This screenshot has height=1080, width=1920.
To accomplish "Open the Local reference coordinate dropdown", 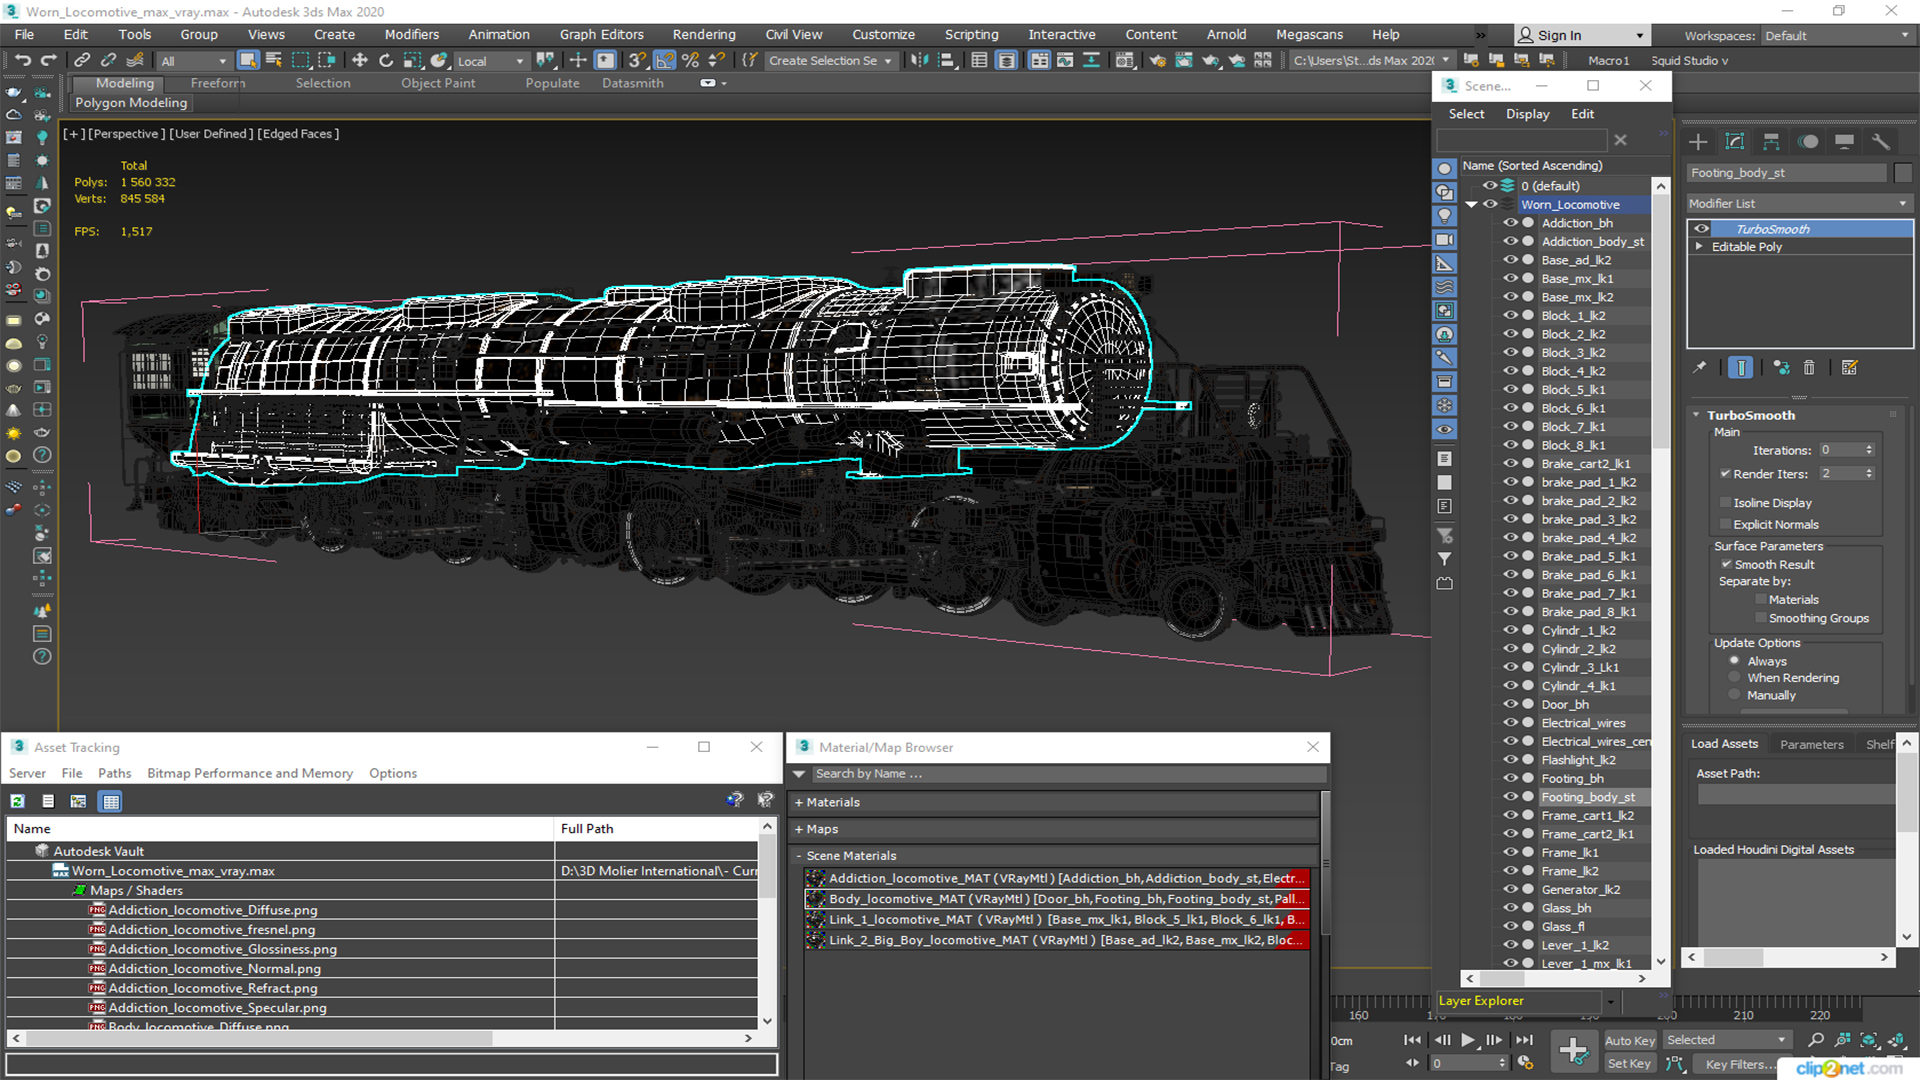I will (x=490, y=61).
